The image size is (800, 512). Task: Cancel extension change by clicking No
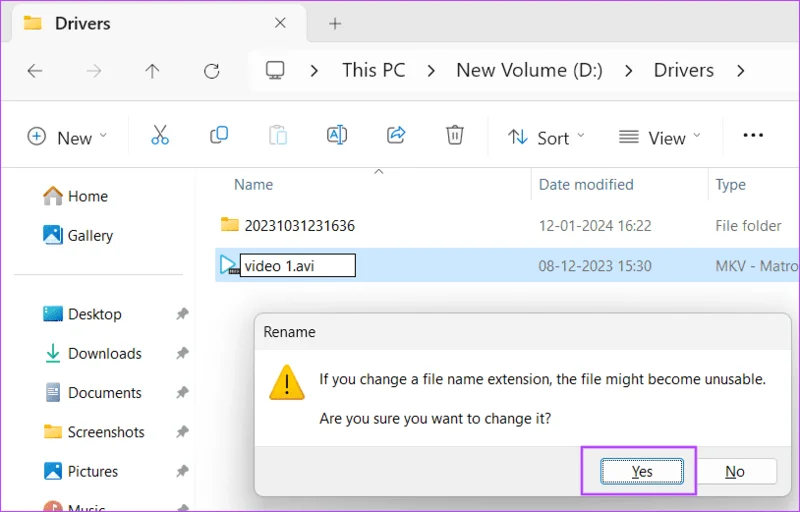(x=735, y=471)
